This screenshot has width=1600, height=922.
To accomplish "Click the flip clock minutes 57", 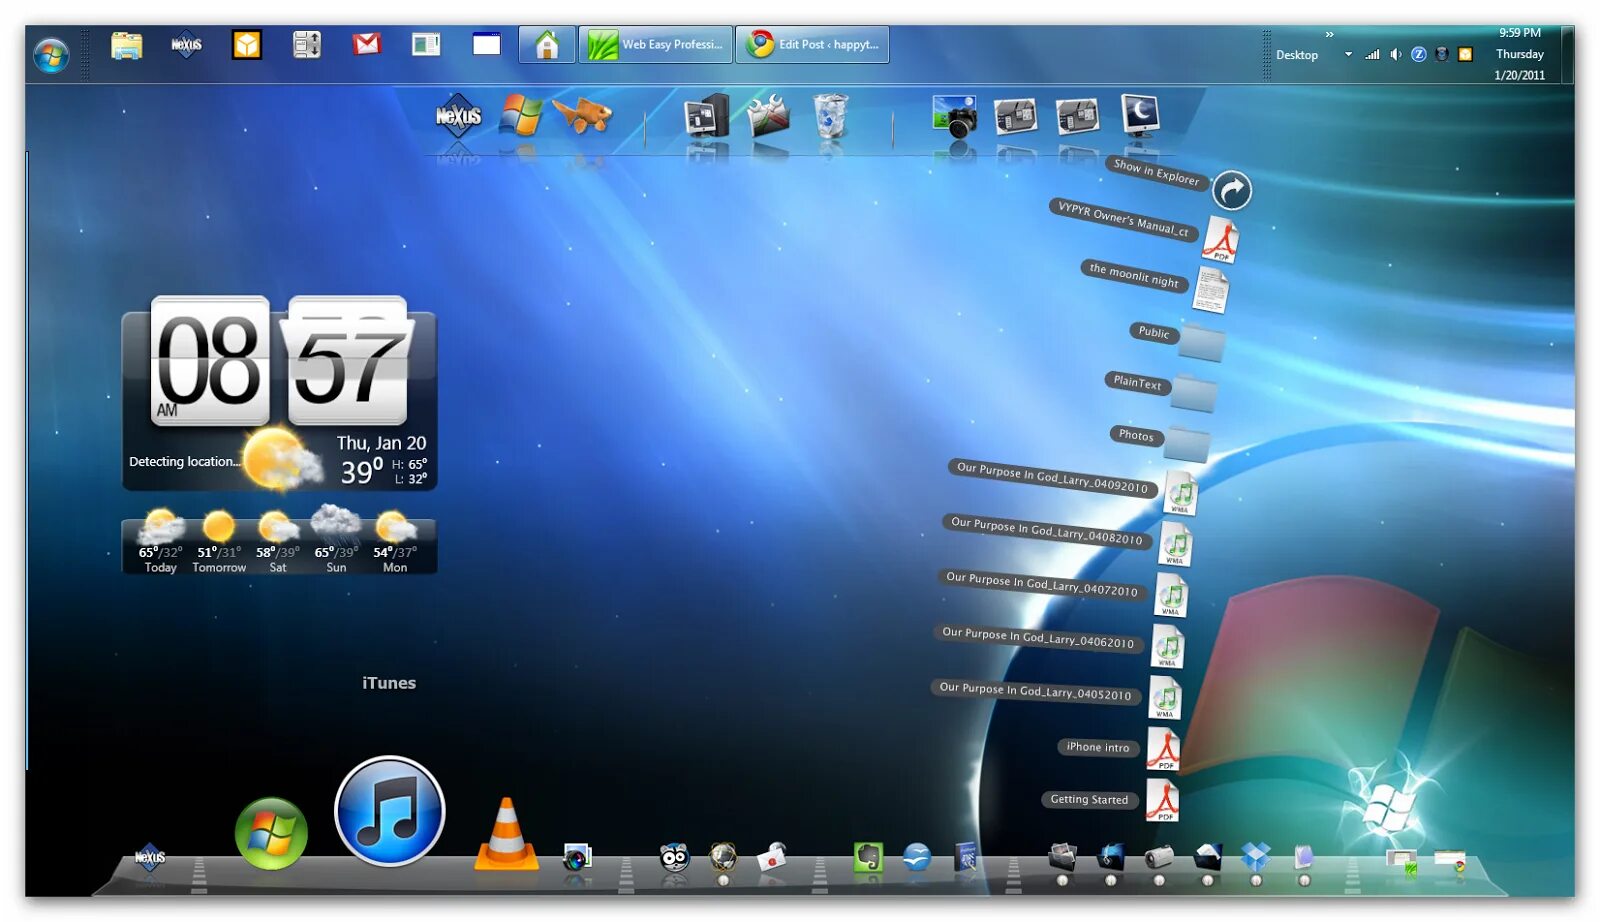I will pos(348,361).
